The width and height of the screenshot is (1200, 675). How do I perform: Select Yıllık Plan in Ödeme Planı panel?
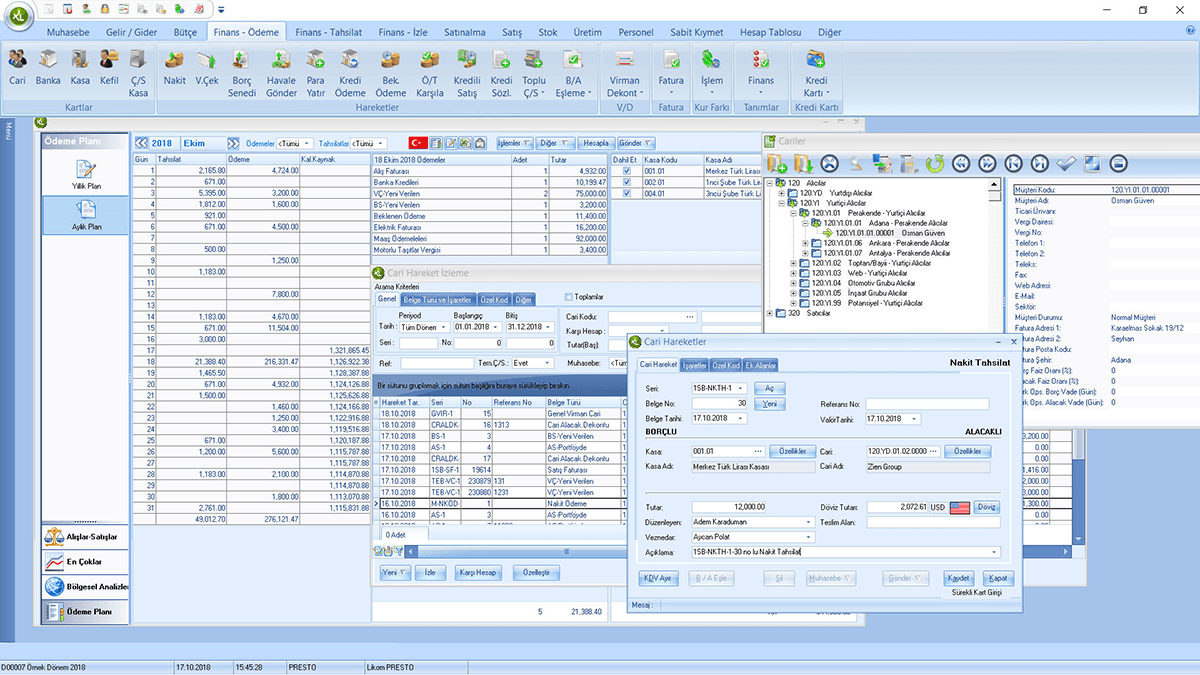tap(85, 174)
